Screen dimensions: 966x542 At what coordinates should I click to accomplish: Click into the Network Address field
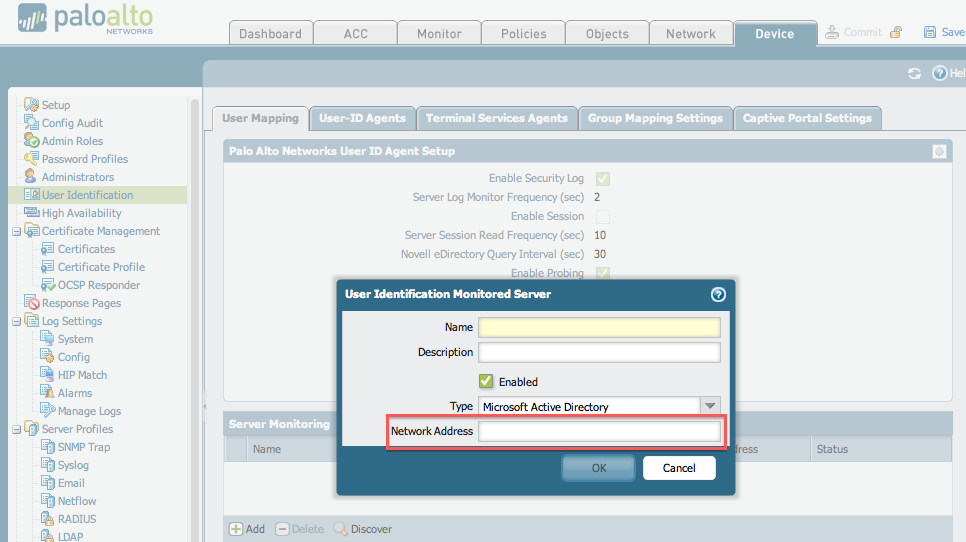coord(599,431)
